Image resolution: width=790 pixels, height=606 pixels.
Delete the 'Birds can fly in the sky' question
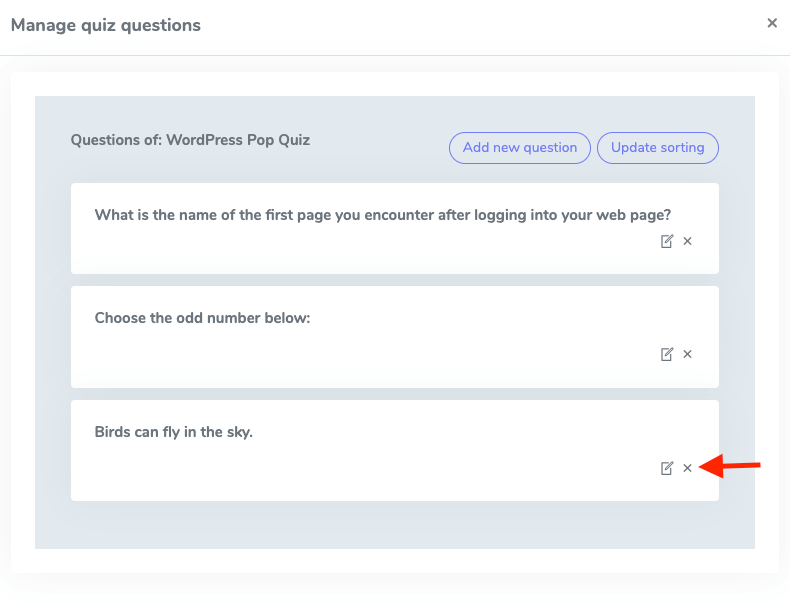688,468
